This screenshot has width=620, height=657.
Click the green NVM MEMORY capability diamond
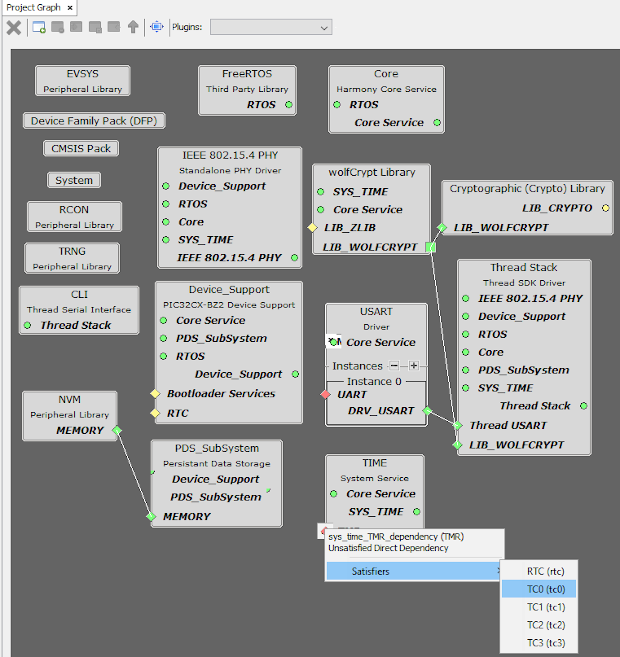(117, 431)
